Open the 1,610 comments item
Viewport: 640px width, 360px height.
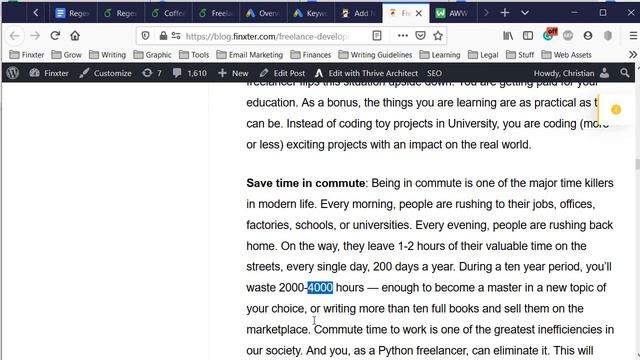(x=189, y=73)
